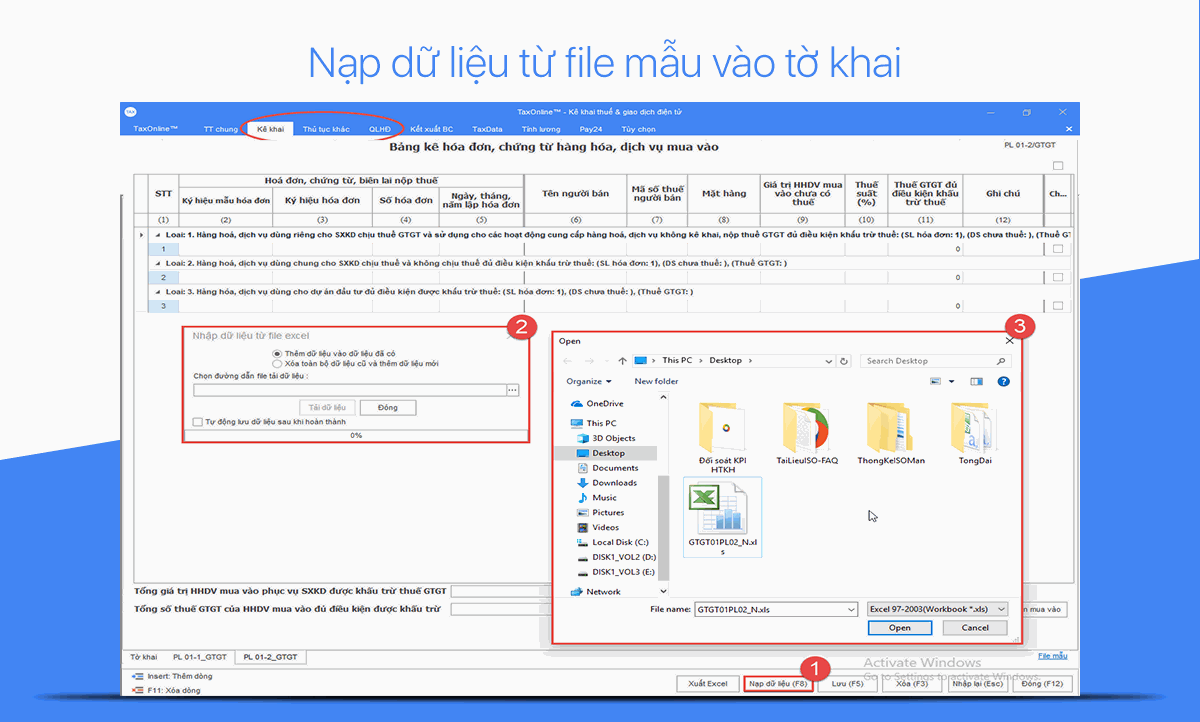Click the 0% import progress bar
Screen dimensions: 1200x722
[x=356, y=436]
